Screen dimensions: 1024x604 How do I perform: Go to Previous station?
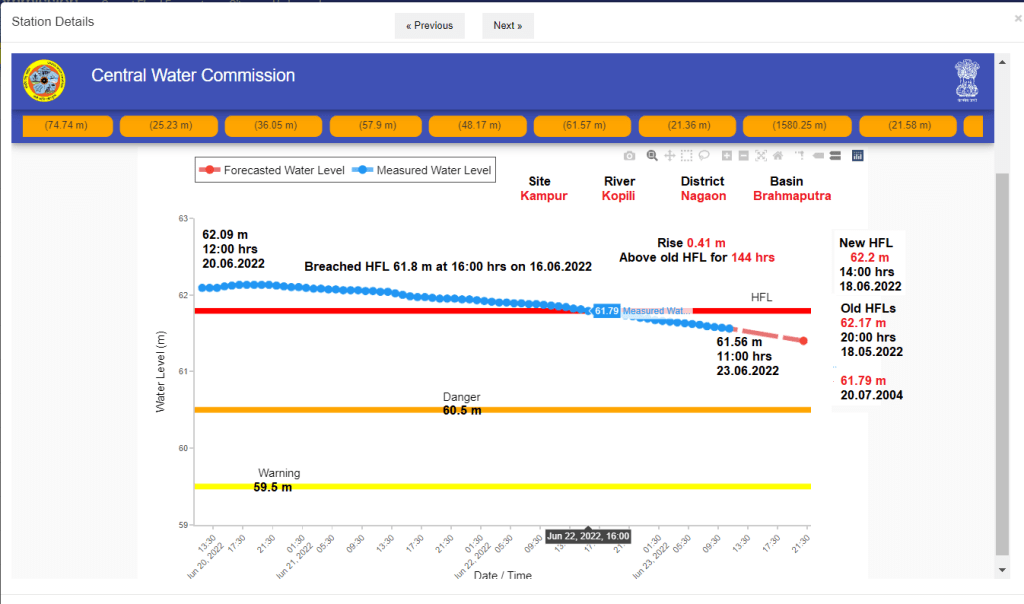click(x=429, y=25)
